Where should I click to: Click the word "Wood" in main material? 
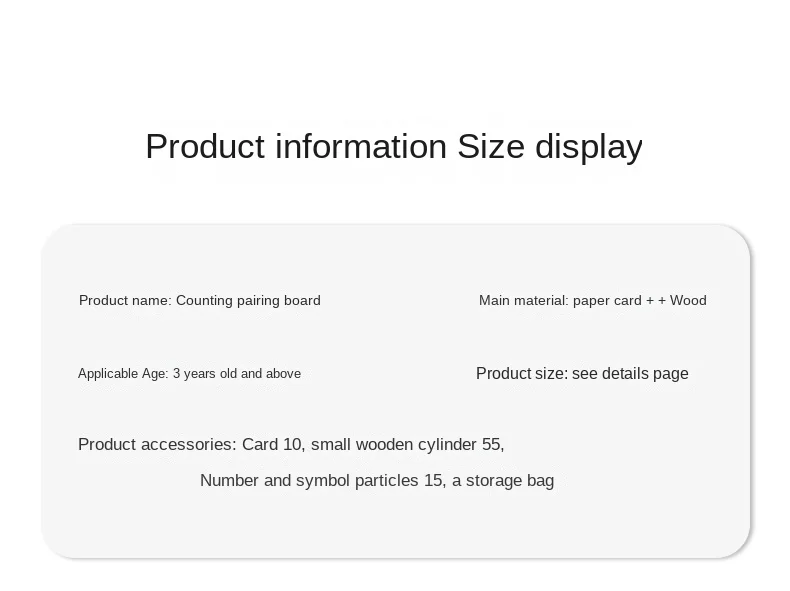(688, 300)
